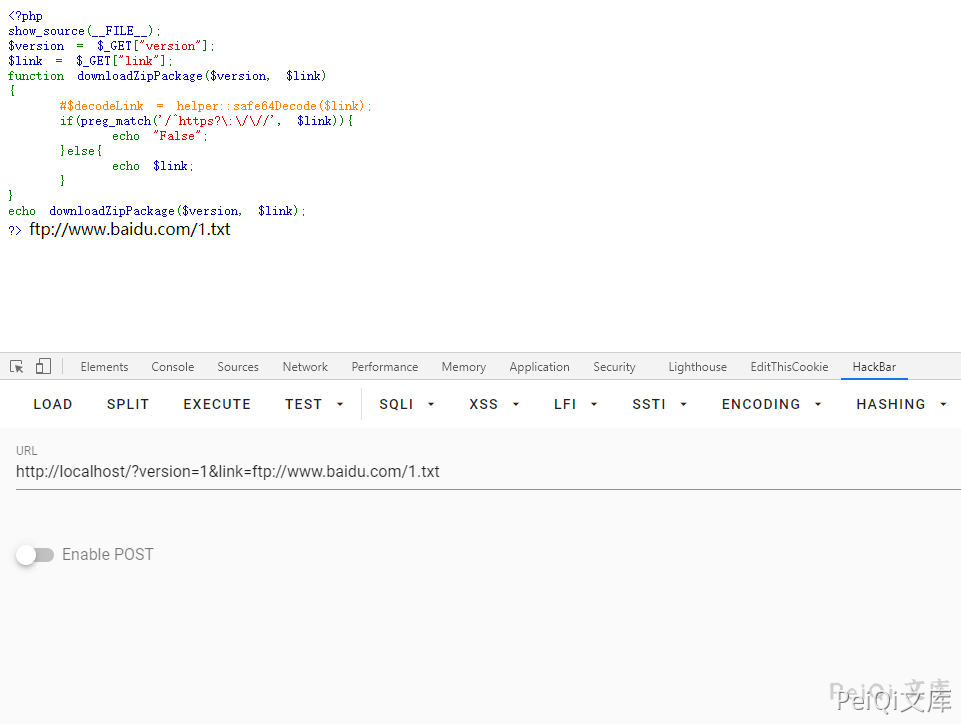Screen dimensions: 961x724
Task: Select the EditThisCookie tab
Action: (789, 367)
